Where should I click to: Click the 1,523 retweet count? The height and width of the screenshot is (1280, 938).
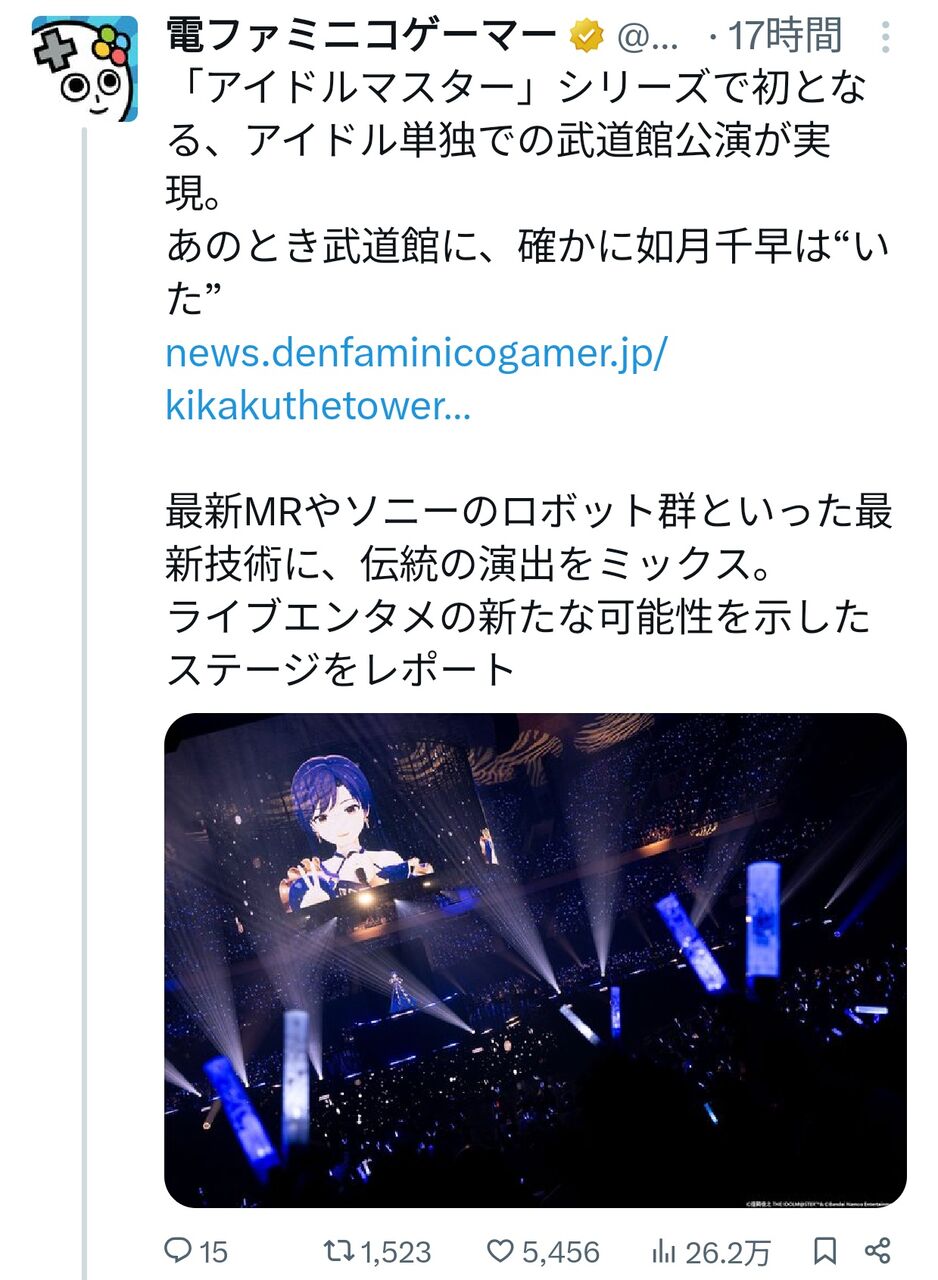[397, 1251]
